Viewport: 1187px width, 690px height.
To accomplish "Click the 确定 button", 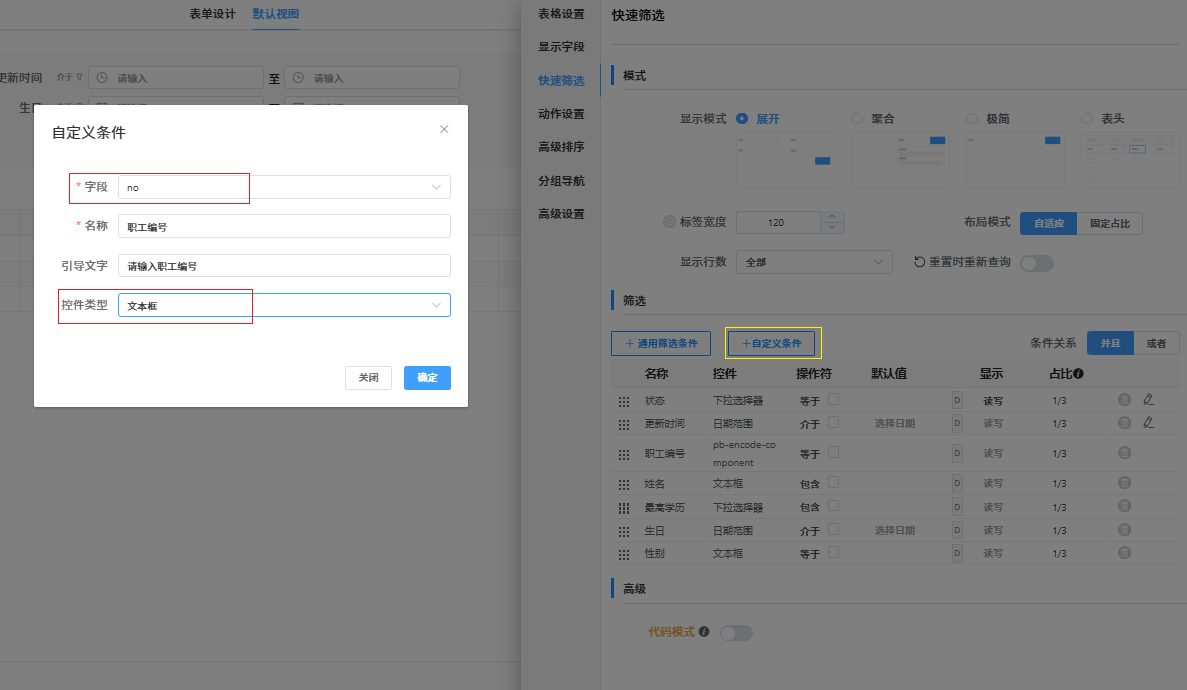I will tap(427, 378).
